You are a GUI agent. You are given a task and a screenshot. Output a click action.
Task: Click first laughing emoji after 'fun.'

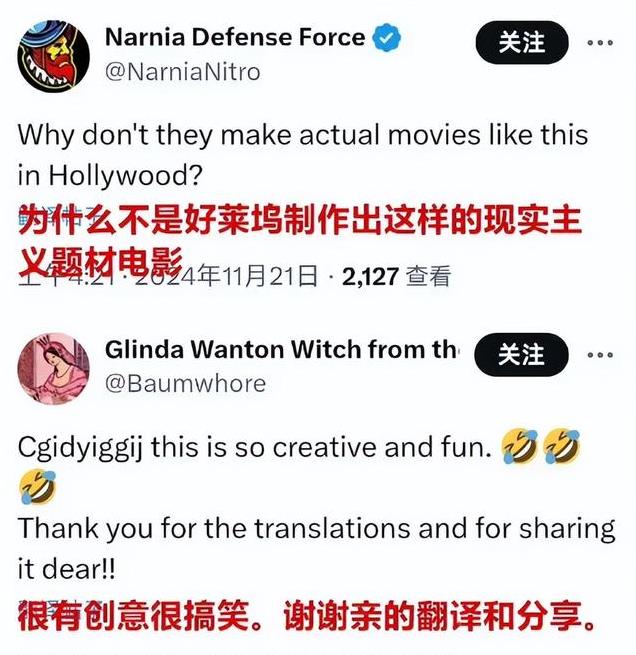(x=519, y=447)
